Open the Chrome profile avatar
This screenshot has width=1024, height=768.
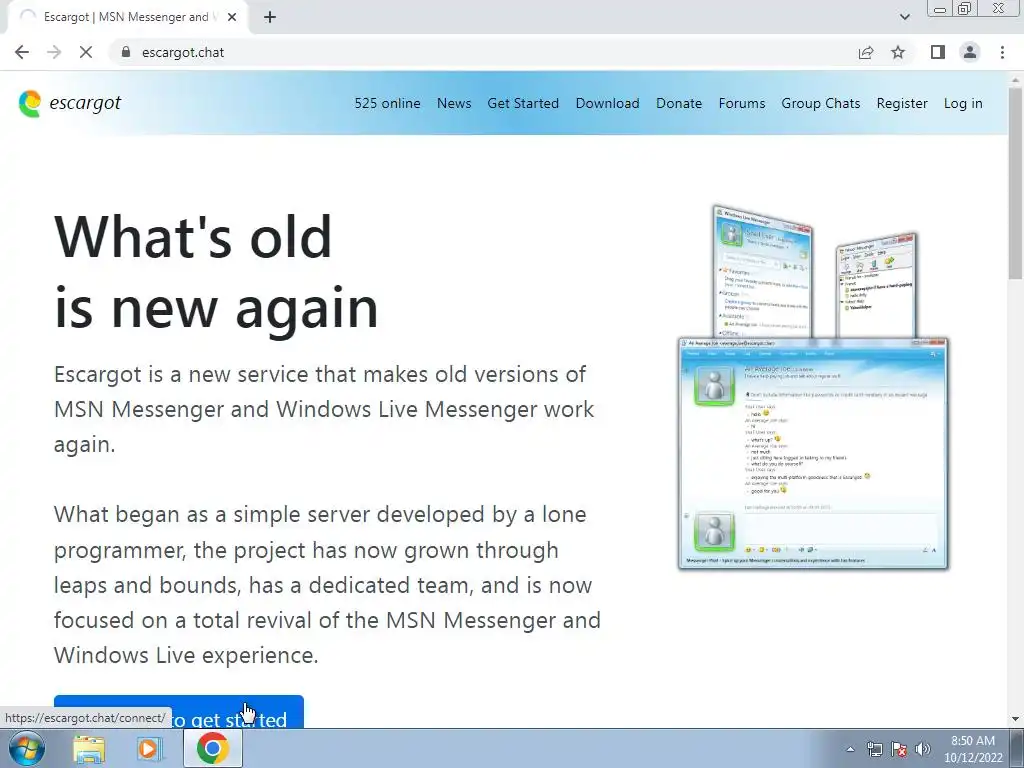[970, 52]
